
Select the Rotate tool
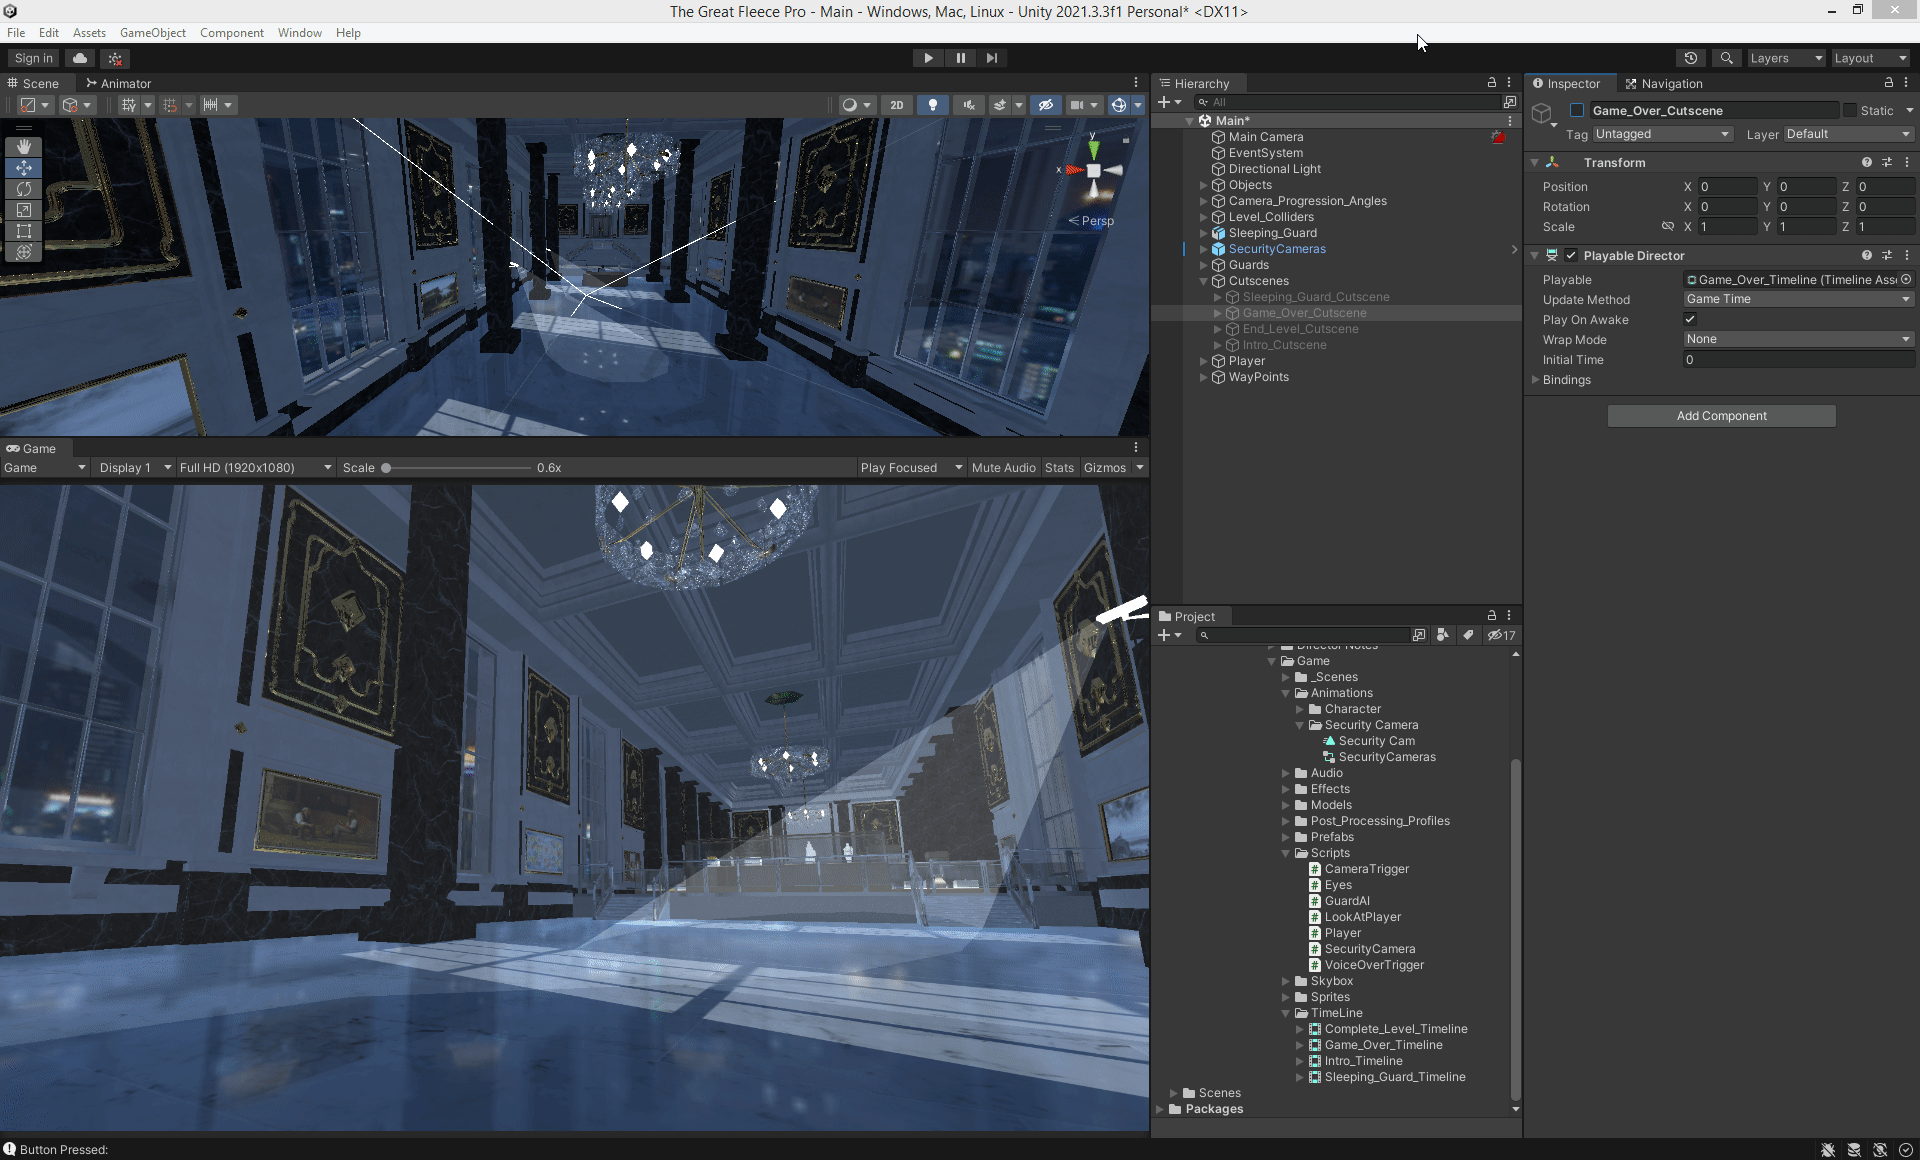click(24, 189)
